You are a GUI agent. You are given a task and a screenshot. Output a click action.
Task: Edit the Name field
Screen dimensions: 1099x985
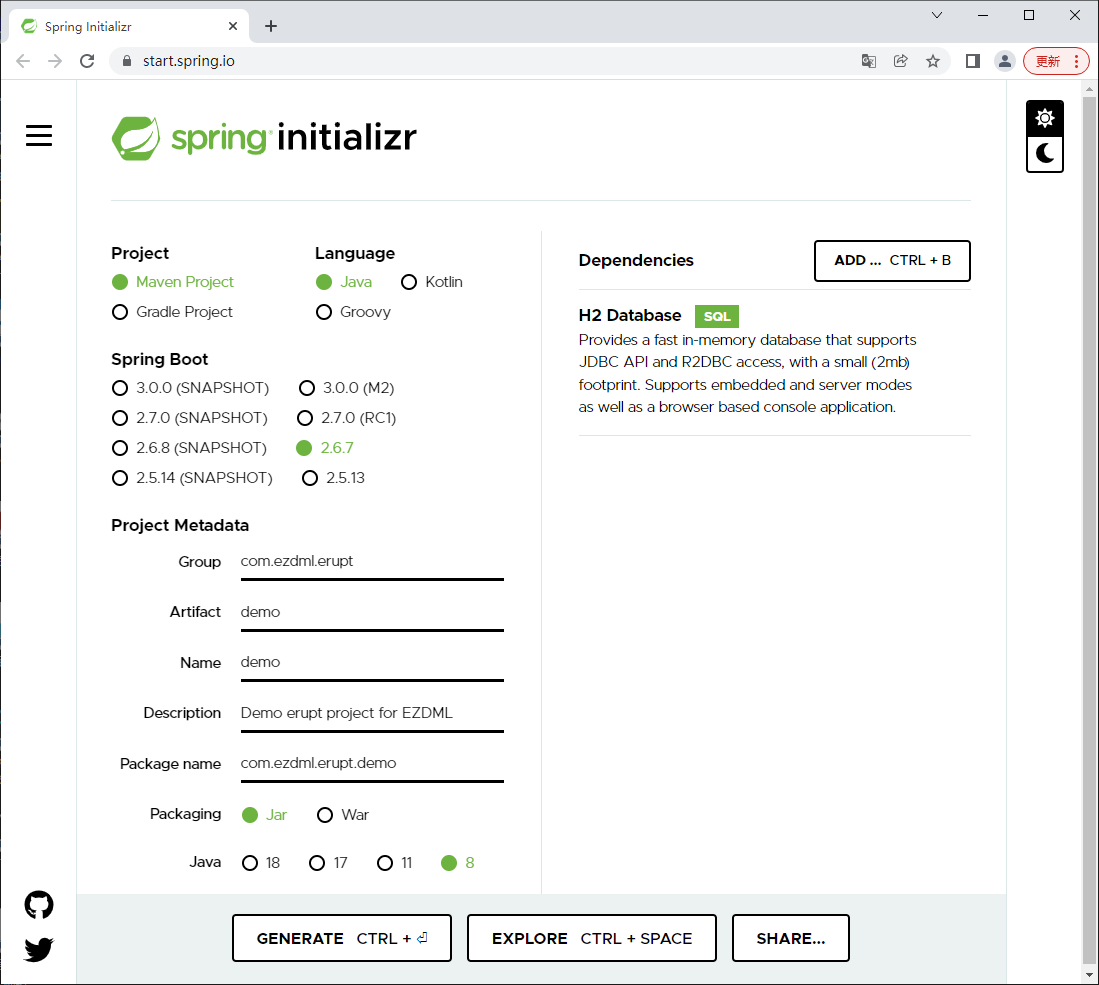pyautogui.click(x=372, y=663)
